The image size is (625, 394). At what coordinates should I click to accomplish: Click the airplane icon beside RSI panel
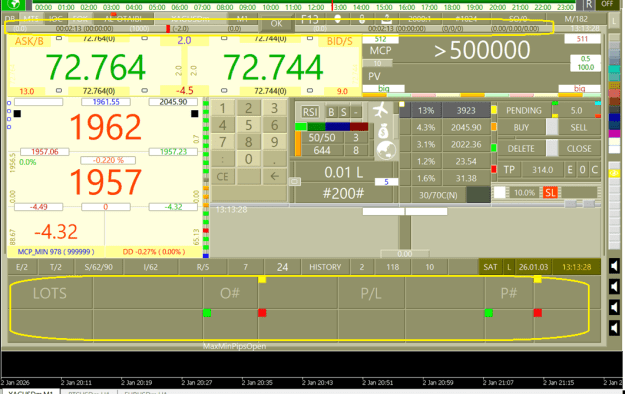click(x=381, y=110)
